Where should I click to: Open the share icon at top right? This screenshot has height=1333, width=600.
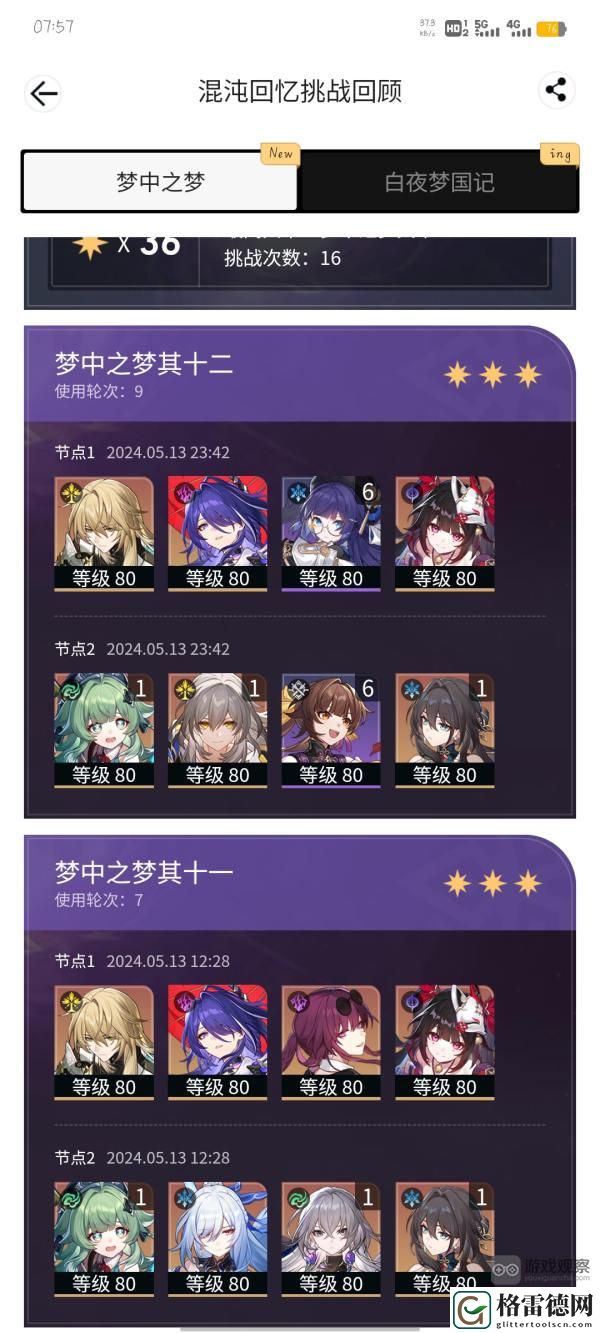[x=556, y=91]
